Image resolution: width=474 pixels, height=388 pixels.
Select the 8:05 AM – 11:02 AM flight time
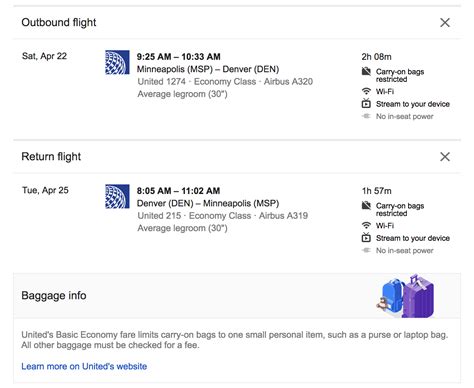click(x=178, y=191)
